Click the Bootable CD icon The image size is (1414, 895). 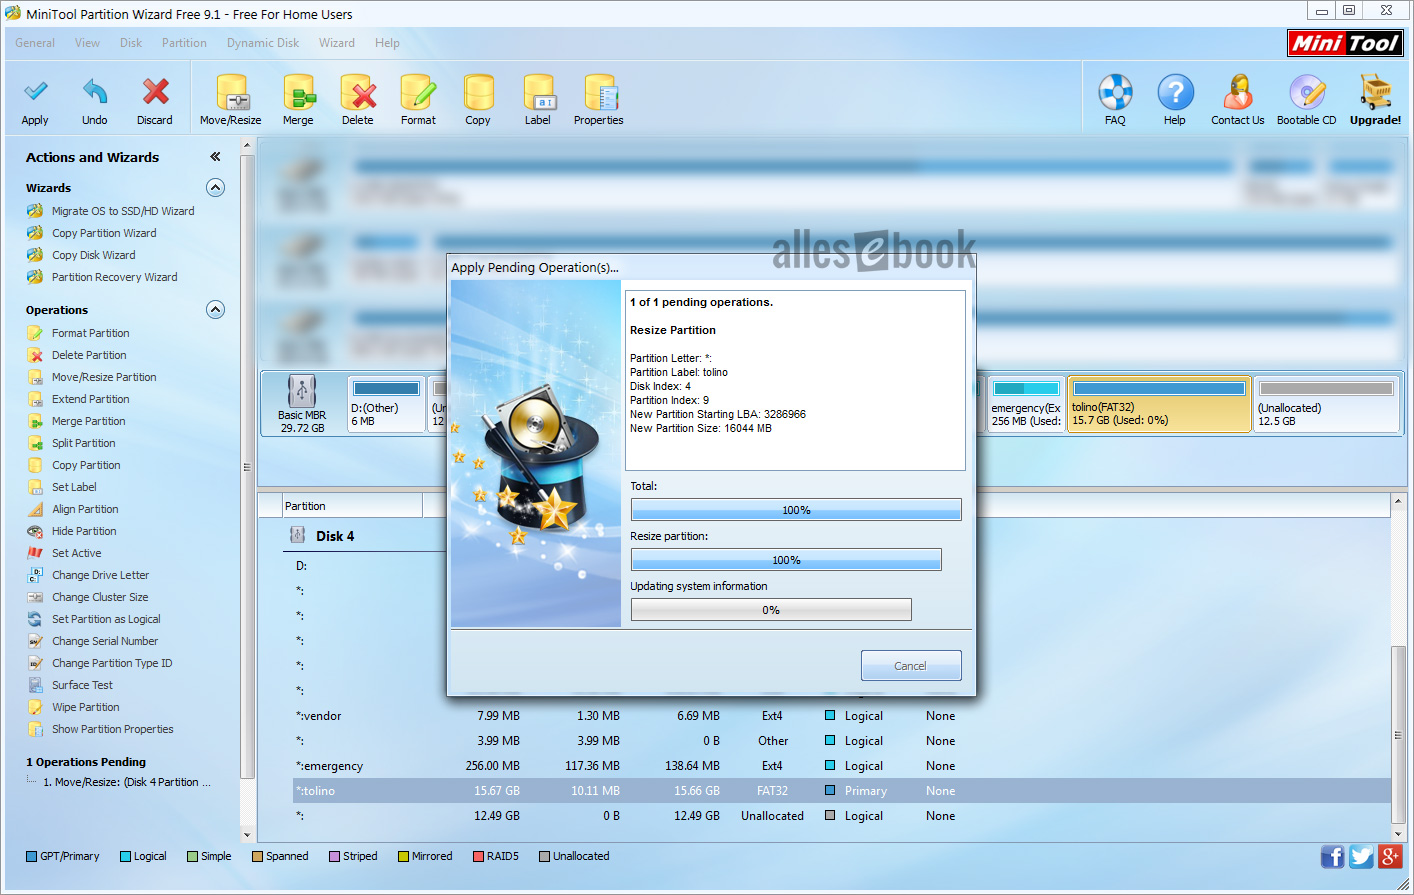1307,92
